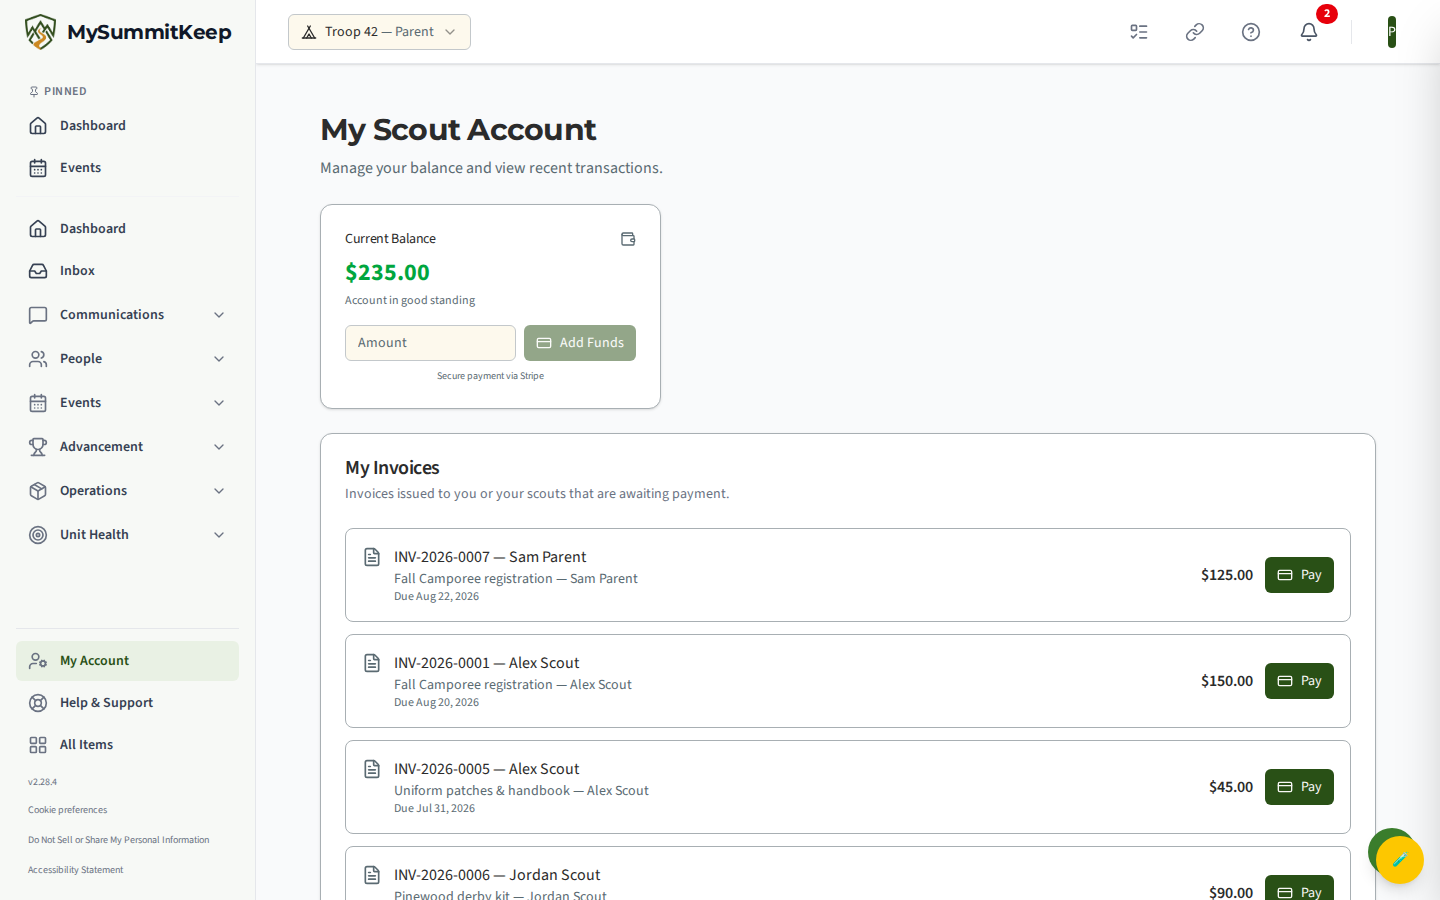The height and width of the screenshot is (900, 1440).
Task: Click document icon of INV-2026-0006
Action: [x=372, y=875]
